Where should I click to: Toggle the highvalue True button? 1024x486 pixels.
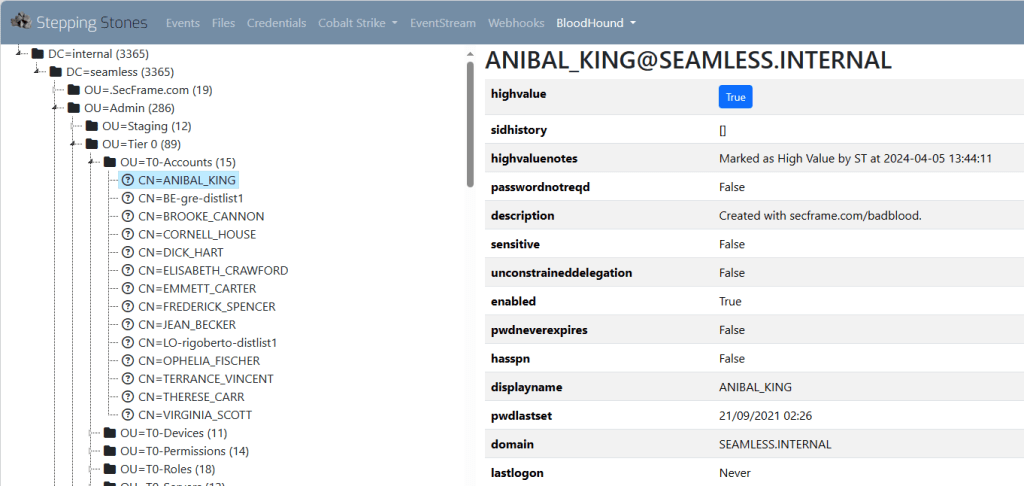(x=735, y=96)
